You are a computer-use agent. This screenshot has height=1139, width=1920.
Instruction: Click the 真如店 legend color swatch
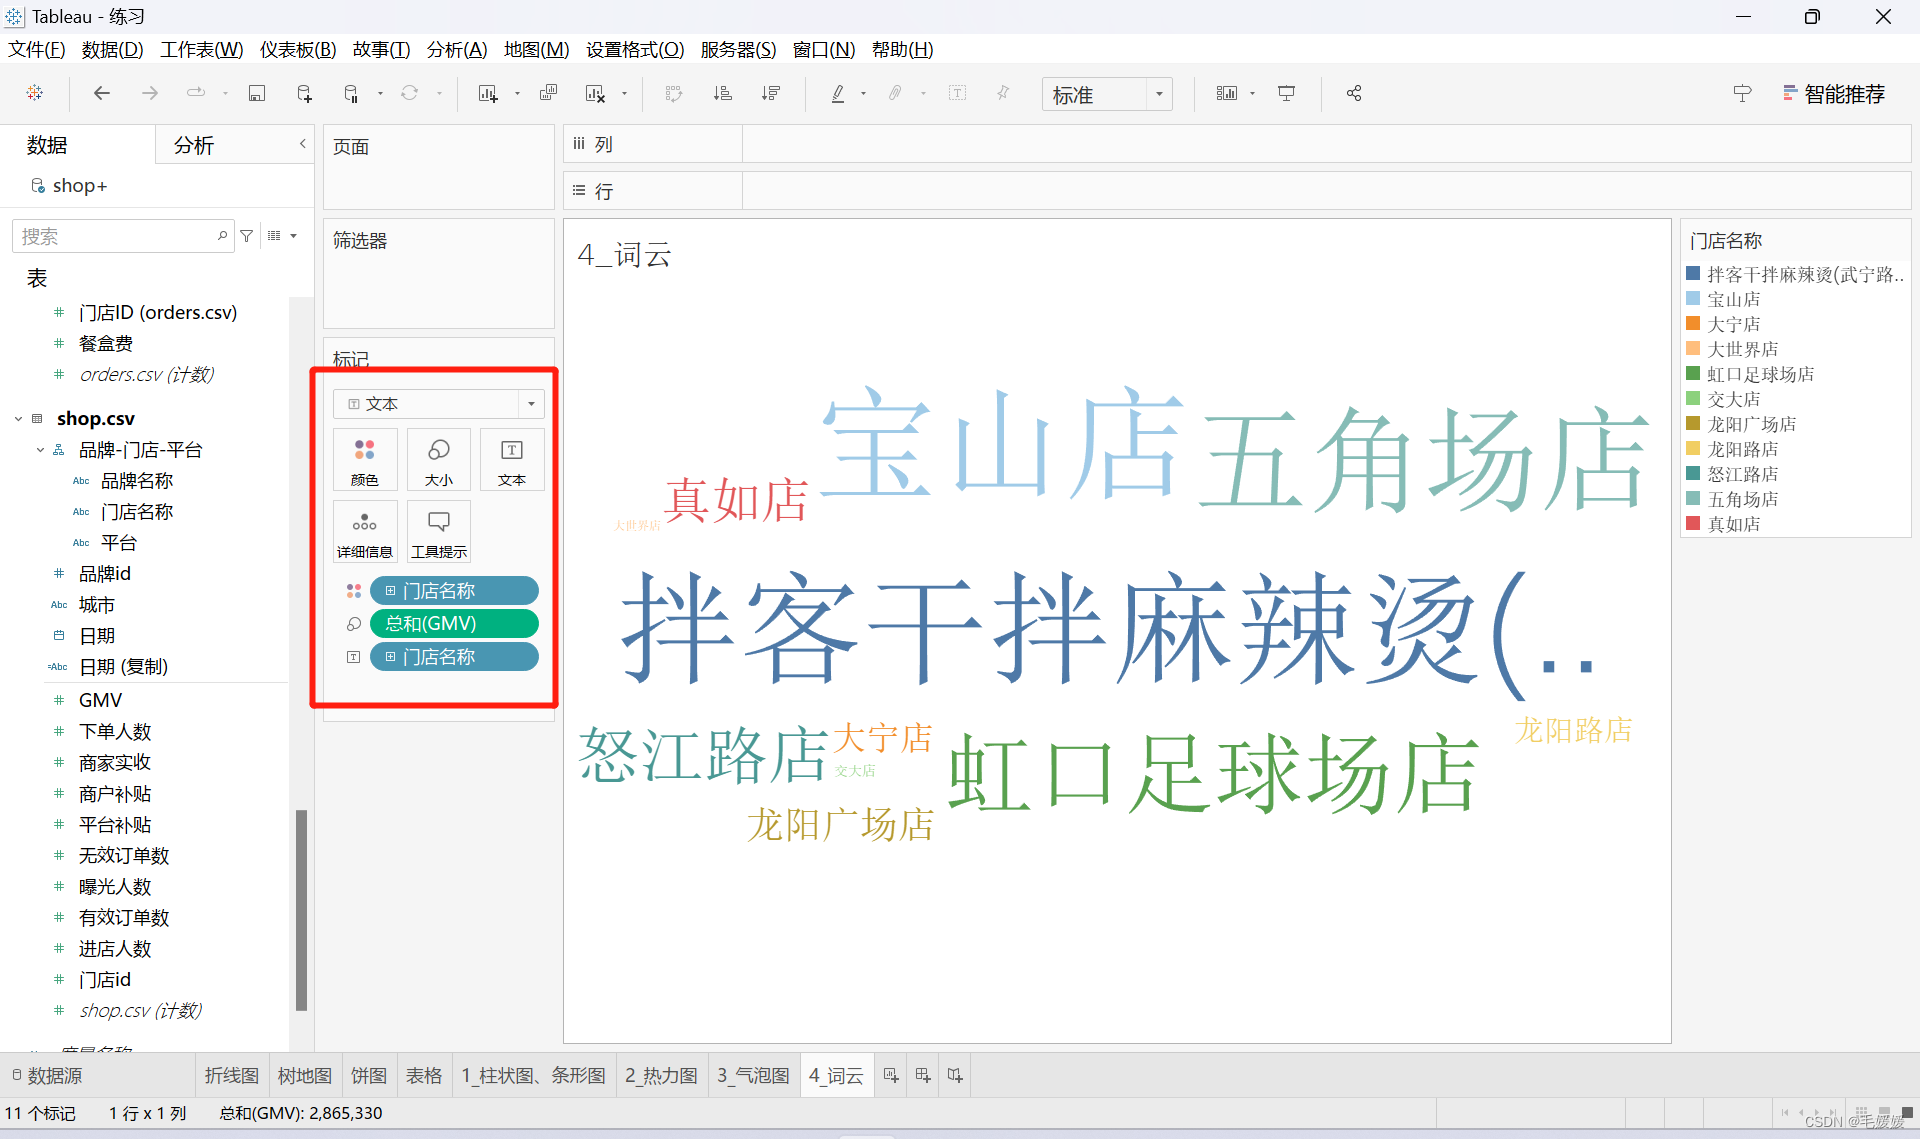(1693, 523)
